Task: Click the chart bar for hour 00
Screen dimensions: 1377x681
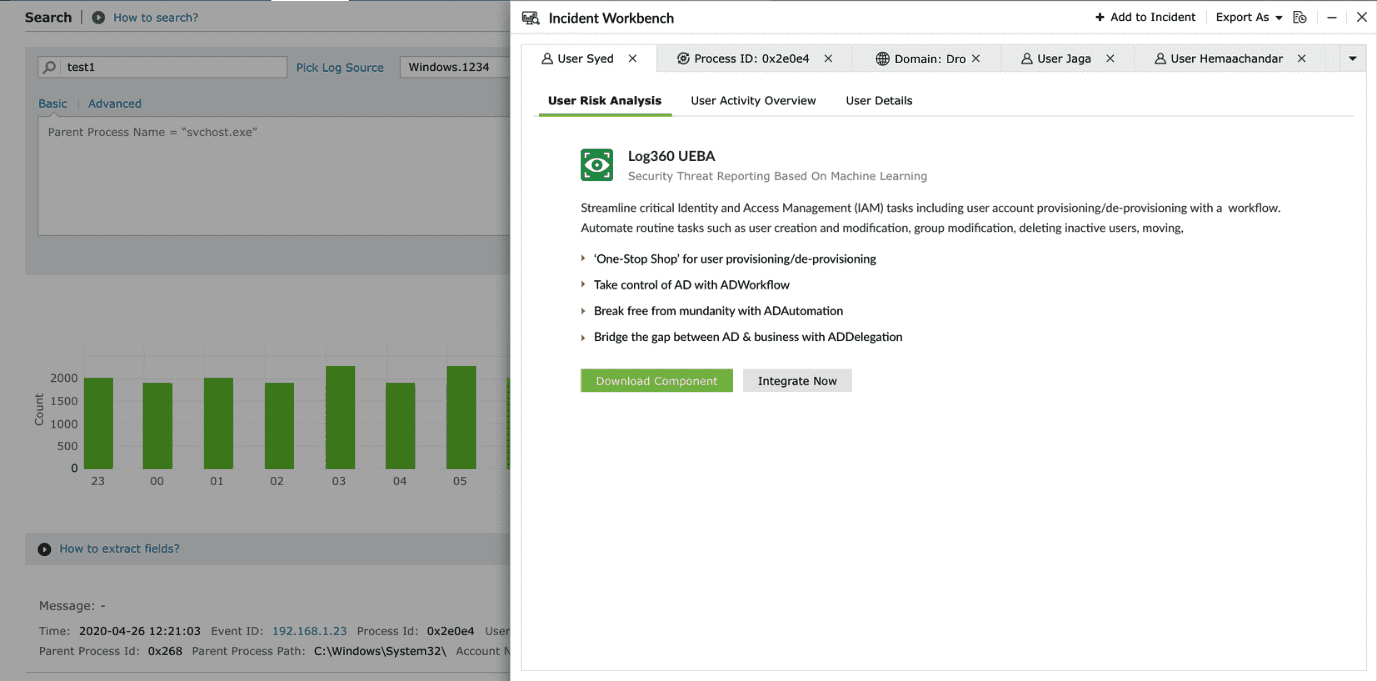Action: tap(157, 426)
